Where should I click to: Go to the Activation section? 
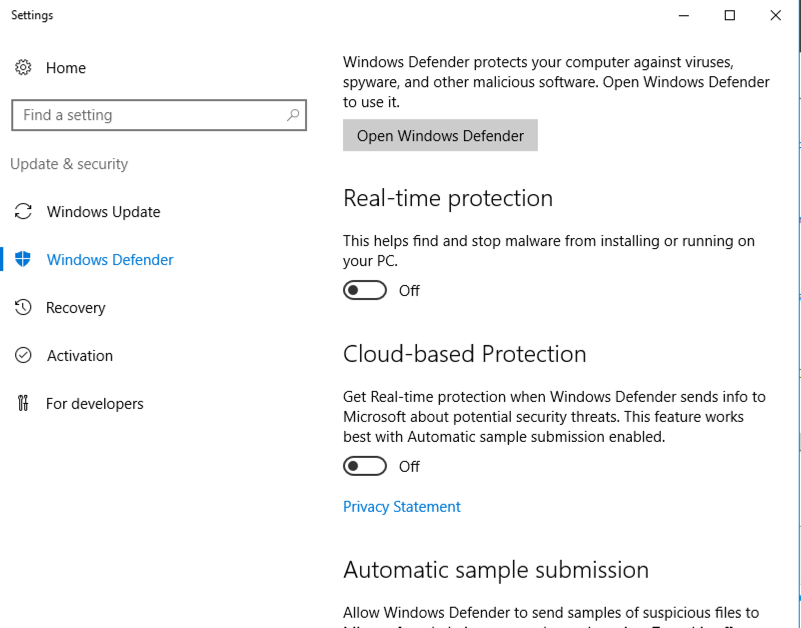(x=80, y=356)
